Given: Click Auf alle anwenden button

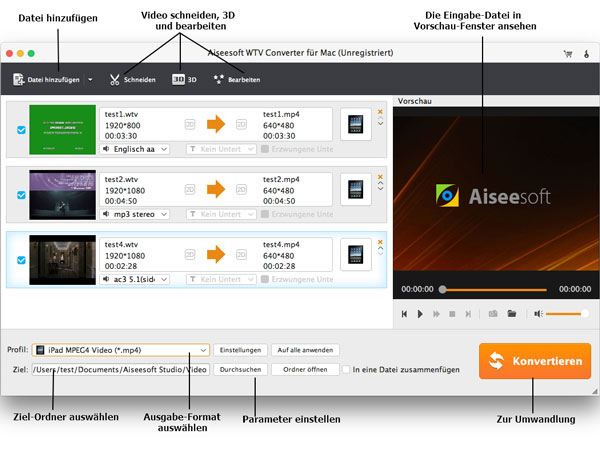Looking at the screenshot, I should pyautogui.click(x=305, y=350).
